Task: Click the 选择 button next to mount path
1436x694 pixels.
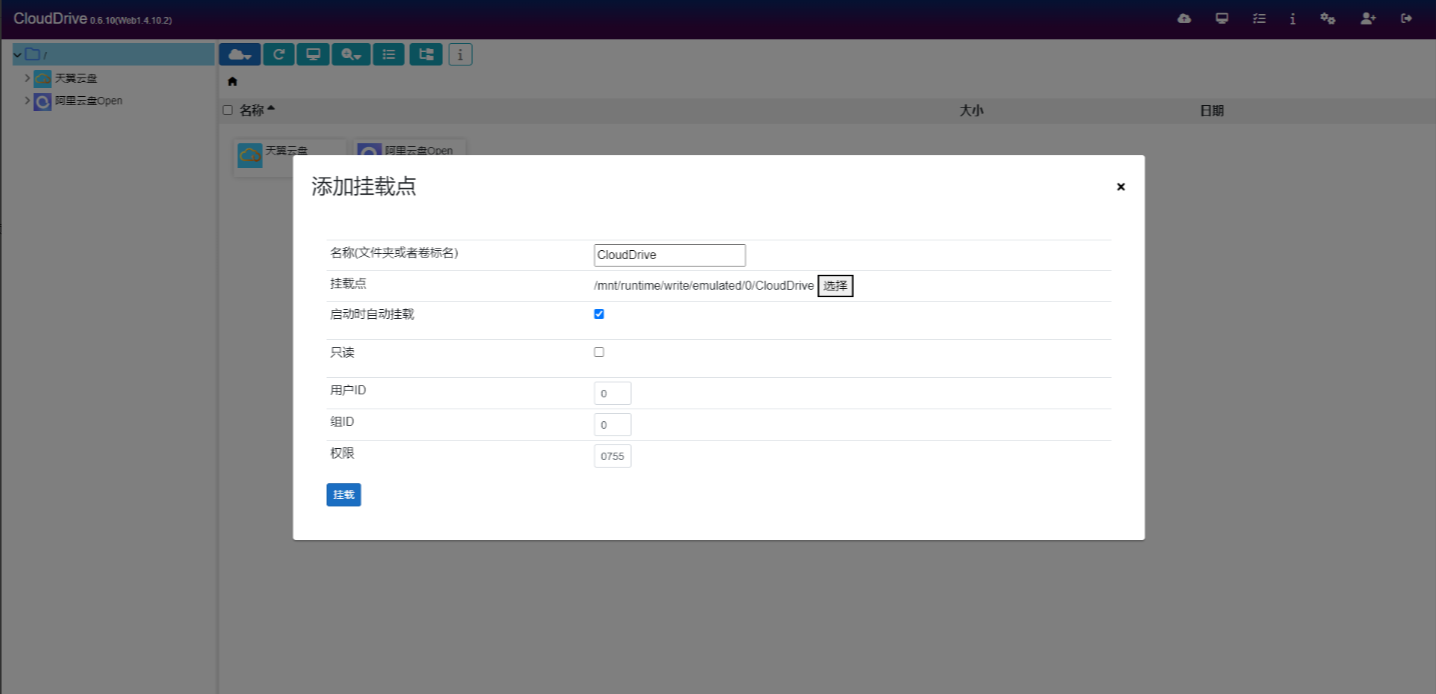Action: click(835, 286)
